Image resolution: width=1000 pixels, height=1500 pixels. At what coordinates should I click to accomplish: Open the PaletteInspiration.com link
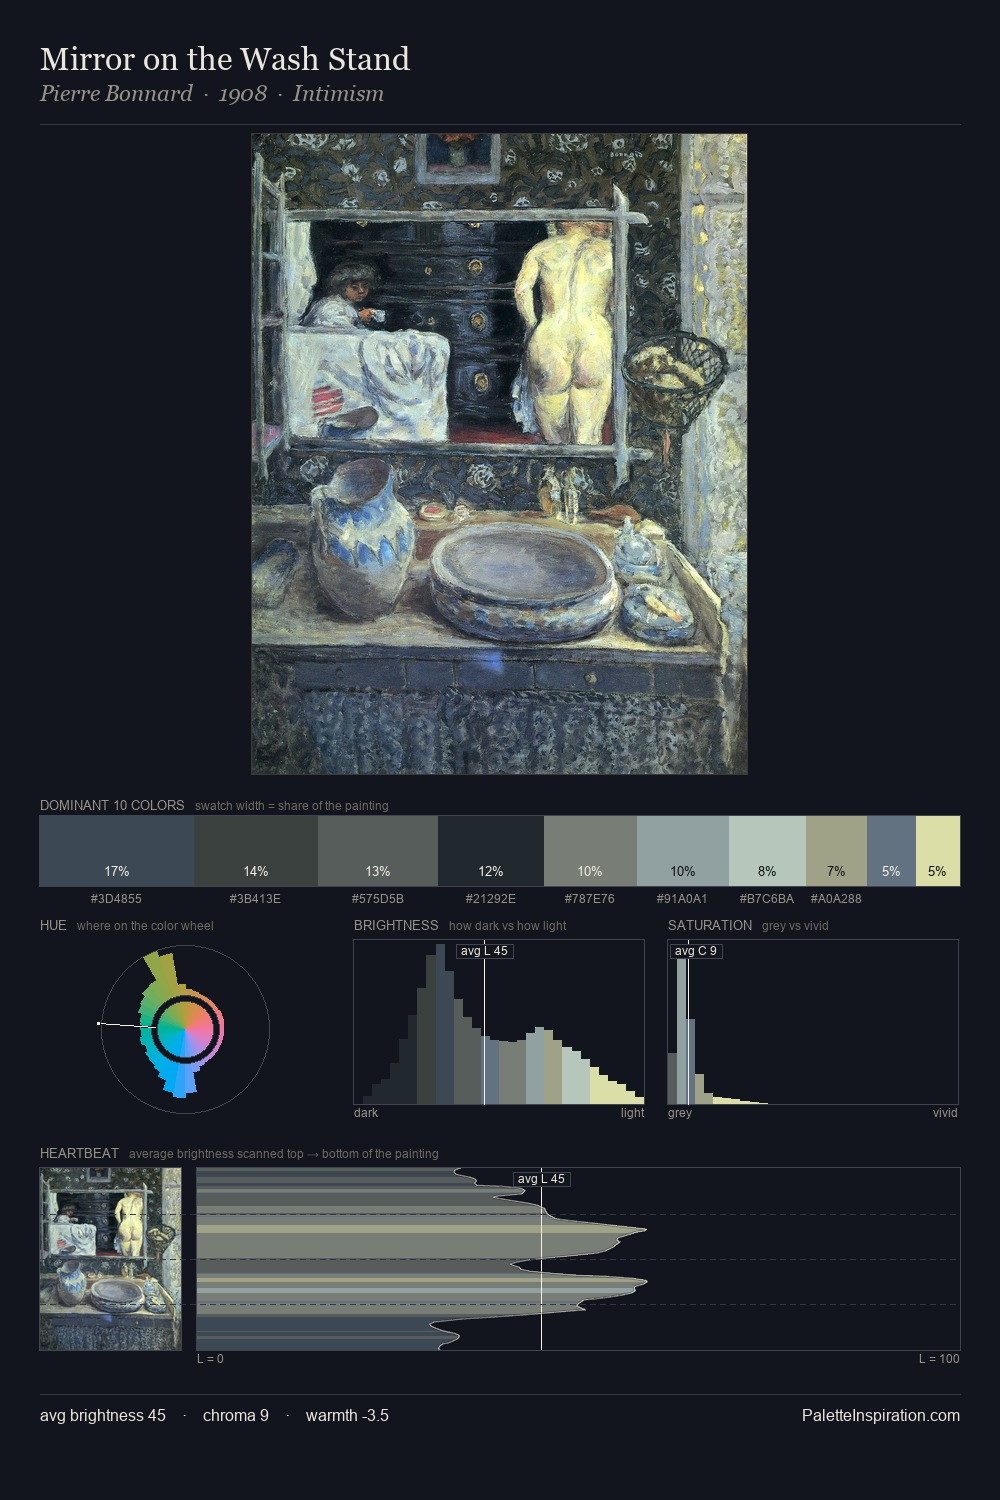pos(881,1416)
